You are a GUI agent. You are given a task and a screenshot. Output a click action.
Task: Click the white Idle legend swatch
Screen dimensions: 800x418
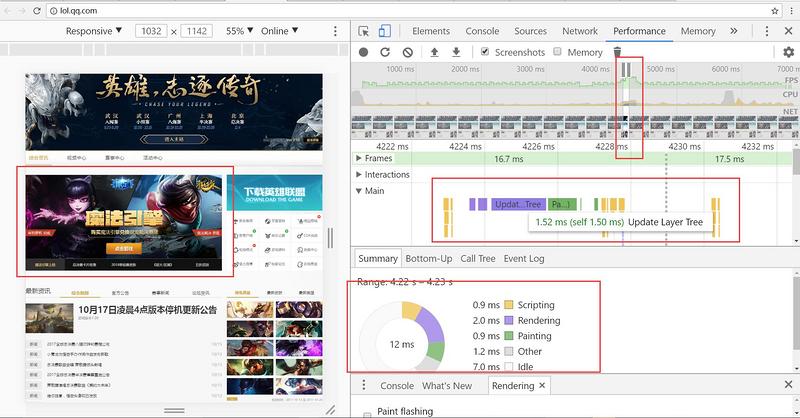point(509,366)
